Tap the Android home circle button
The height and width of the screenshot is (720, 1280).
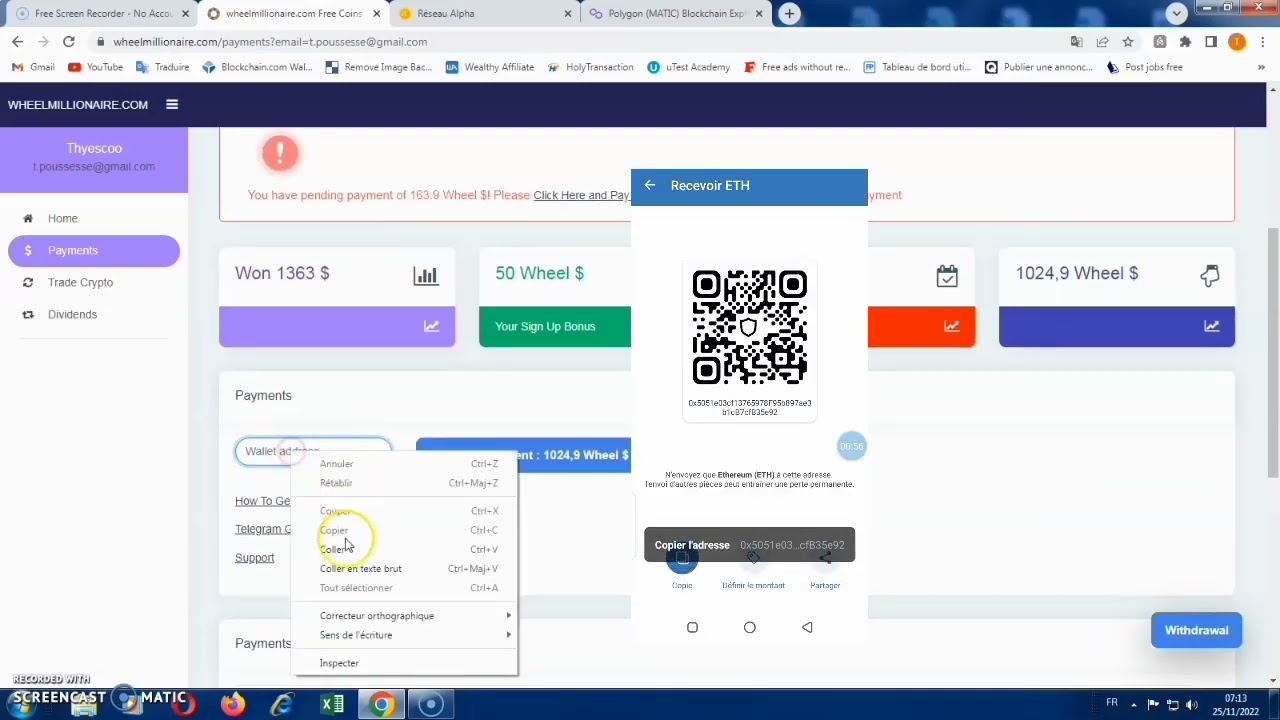coord(750,627)
